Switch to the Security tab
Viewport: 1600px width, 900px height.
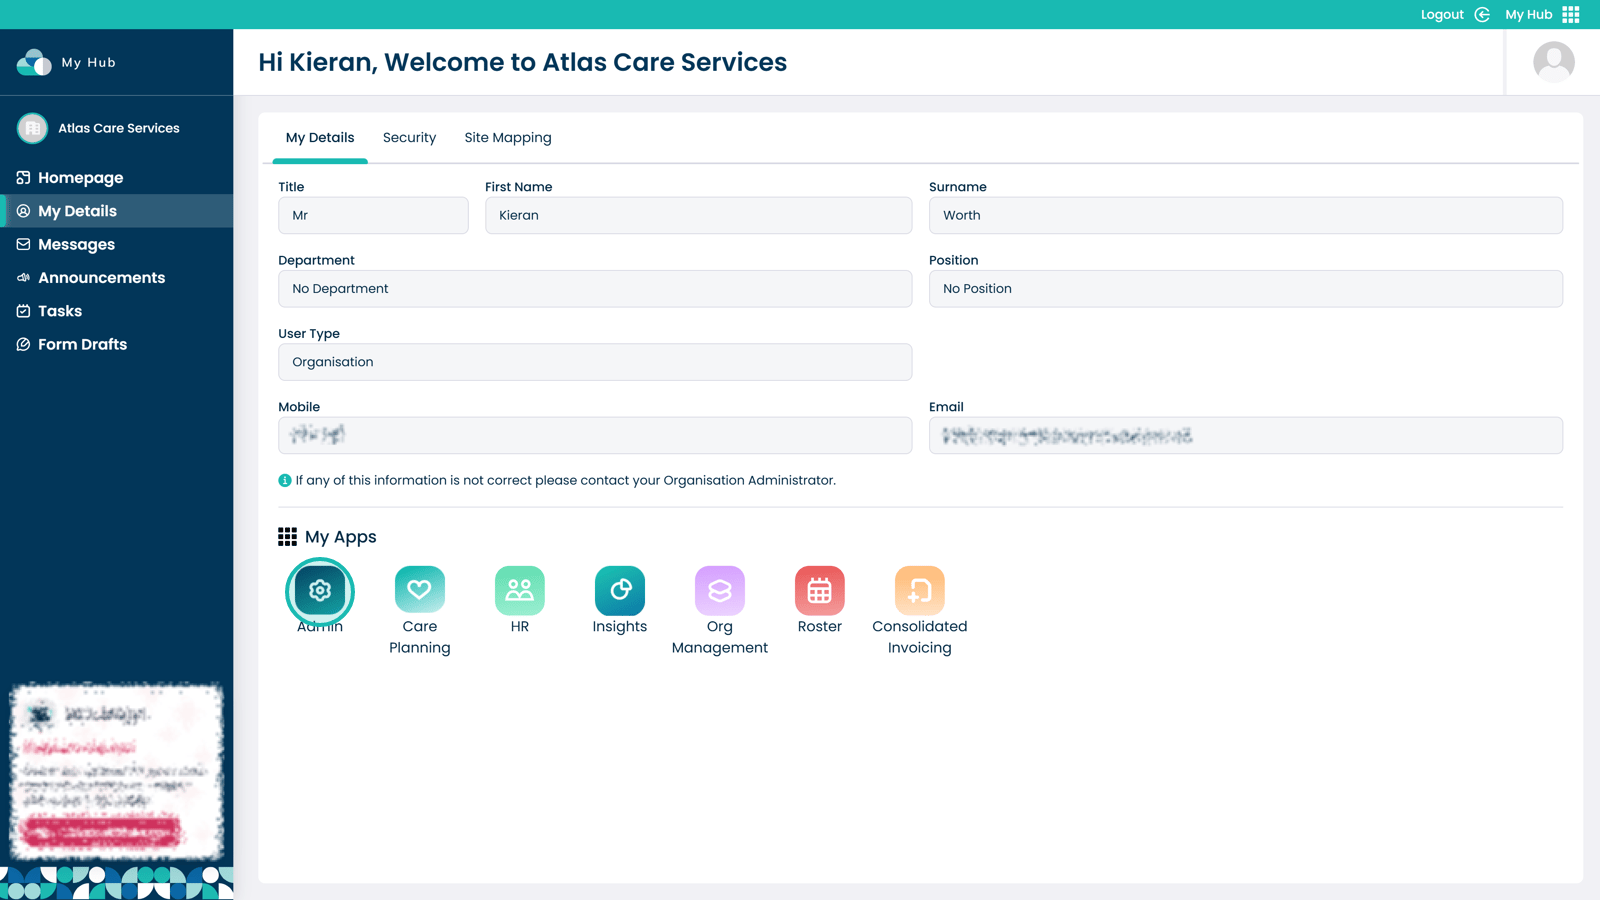coord(409,138)
